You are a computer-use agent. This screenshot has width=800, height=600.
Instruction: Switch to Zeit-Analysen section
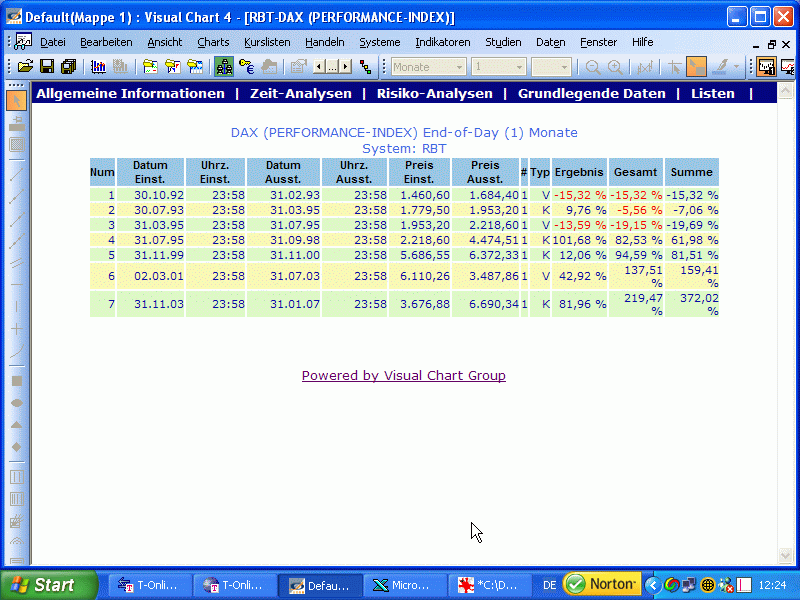point(301,93)
